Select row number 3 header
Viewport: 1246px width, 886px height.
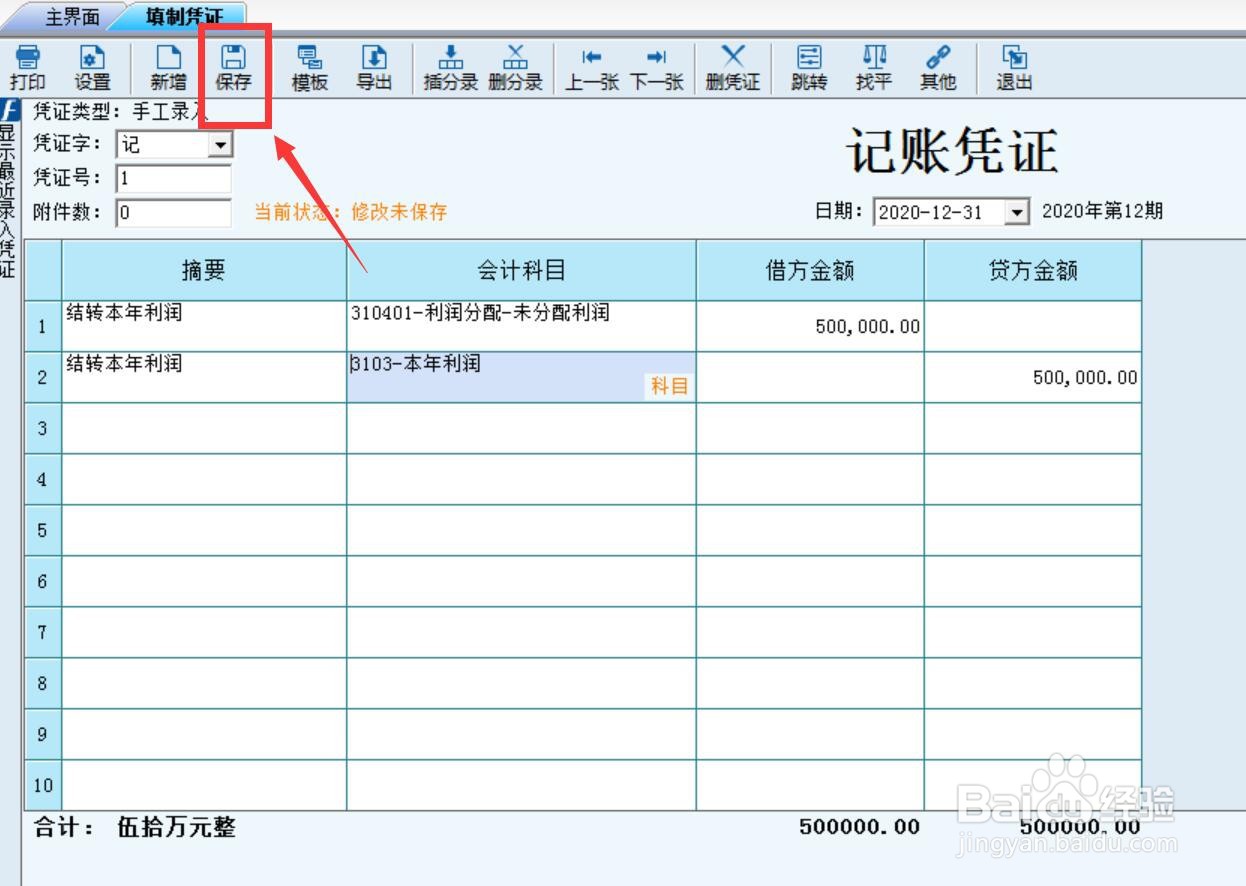coord(43,428)
